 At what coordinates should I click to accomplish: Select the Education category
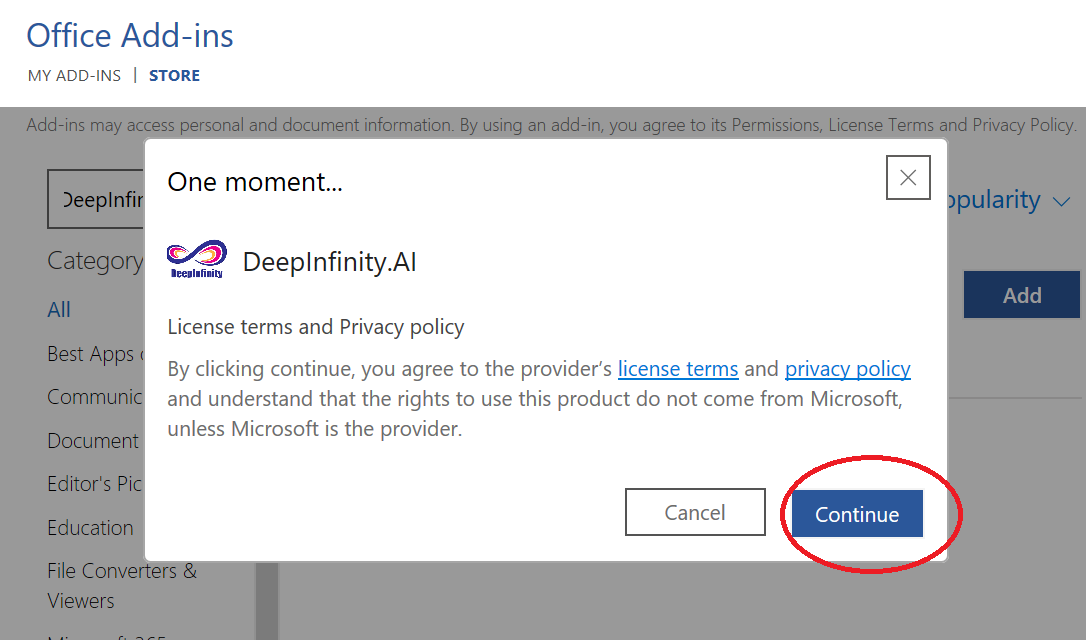[x=90, y=528]
